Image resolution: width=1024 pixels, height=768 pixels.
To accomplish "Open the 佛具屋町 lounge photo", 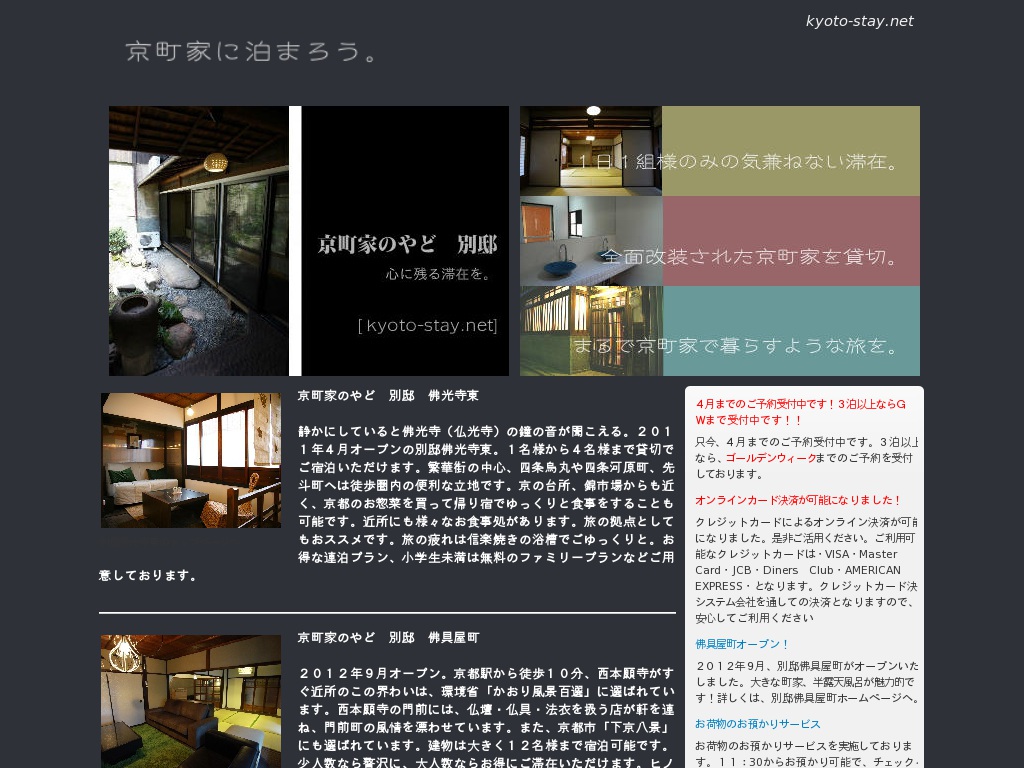I will pos(190,700).
